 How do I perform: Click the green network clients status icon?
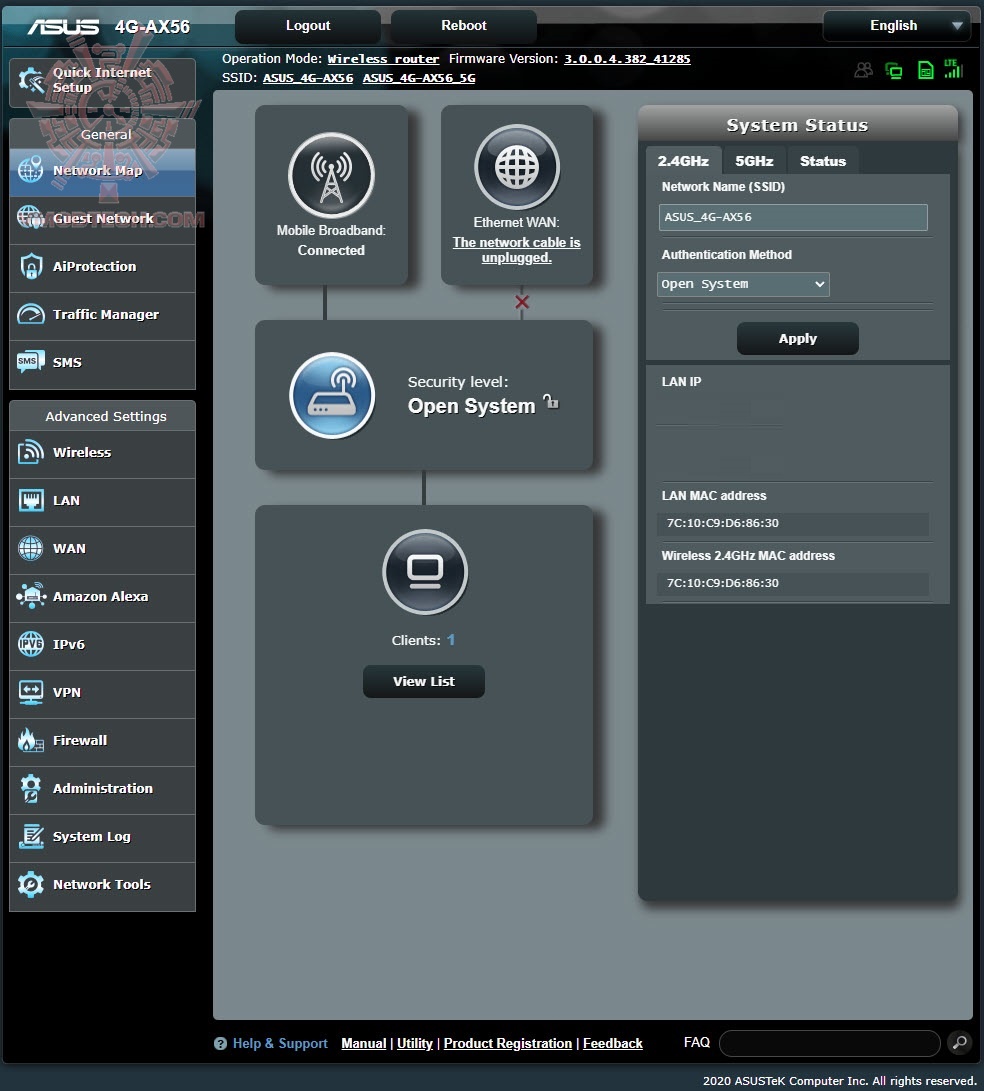point(894,70)
